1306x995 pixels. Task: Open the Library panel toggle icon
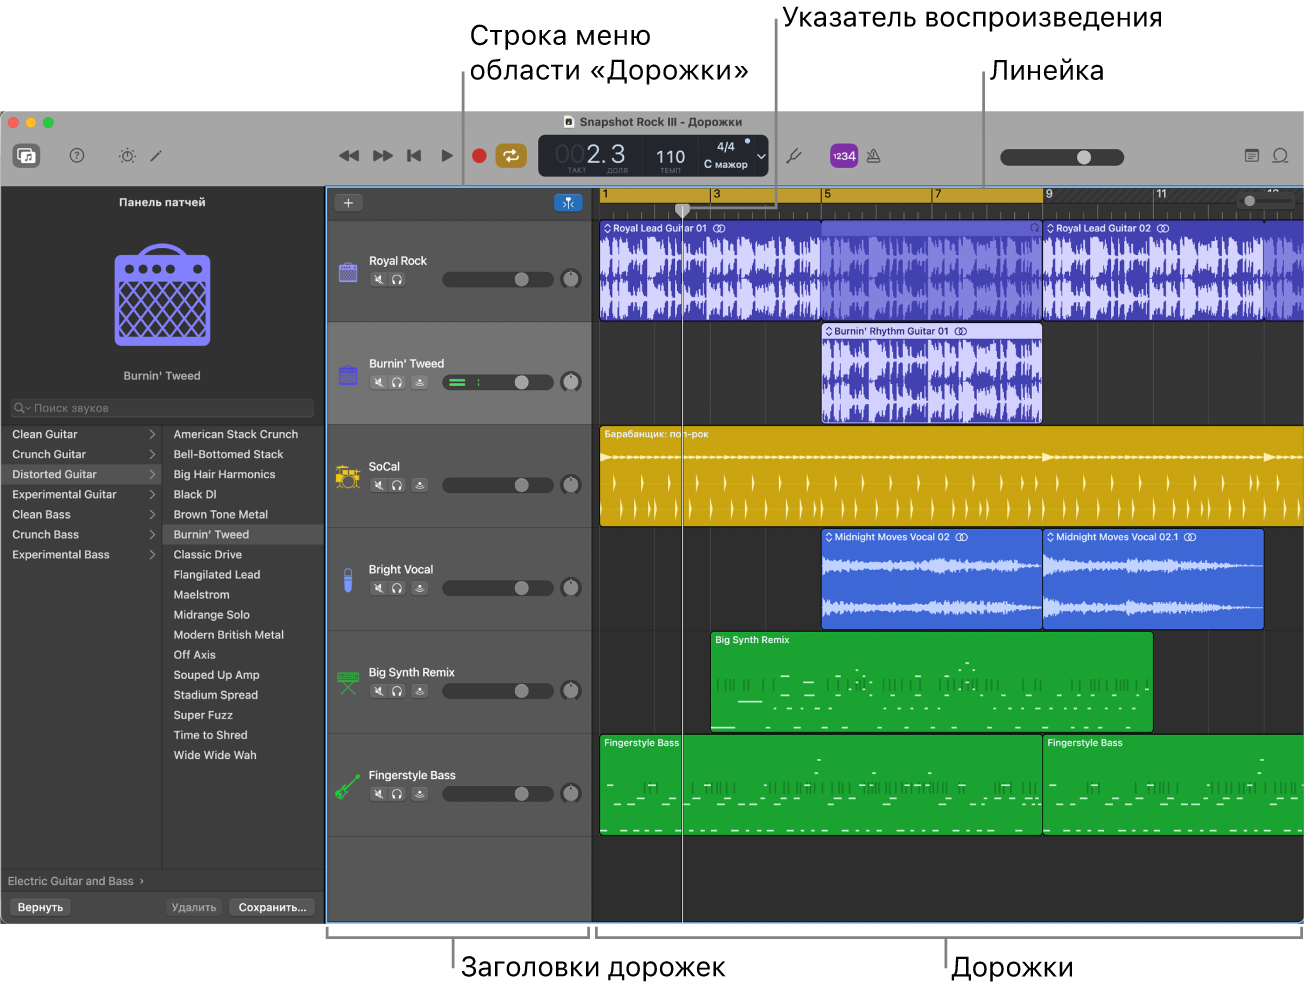26,156
